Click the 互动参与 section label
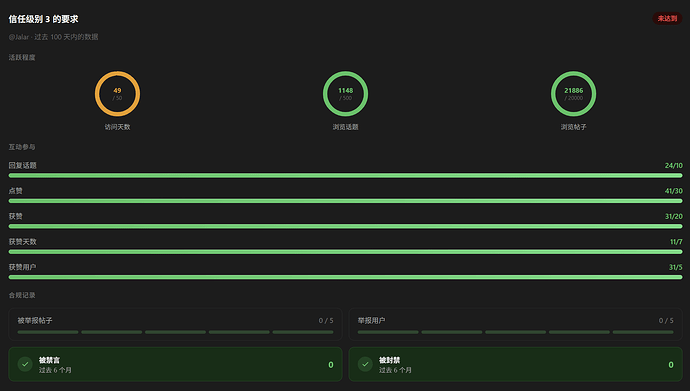Viewport: 690px width, 391px height. point(22,147)
